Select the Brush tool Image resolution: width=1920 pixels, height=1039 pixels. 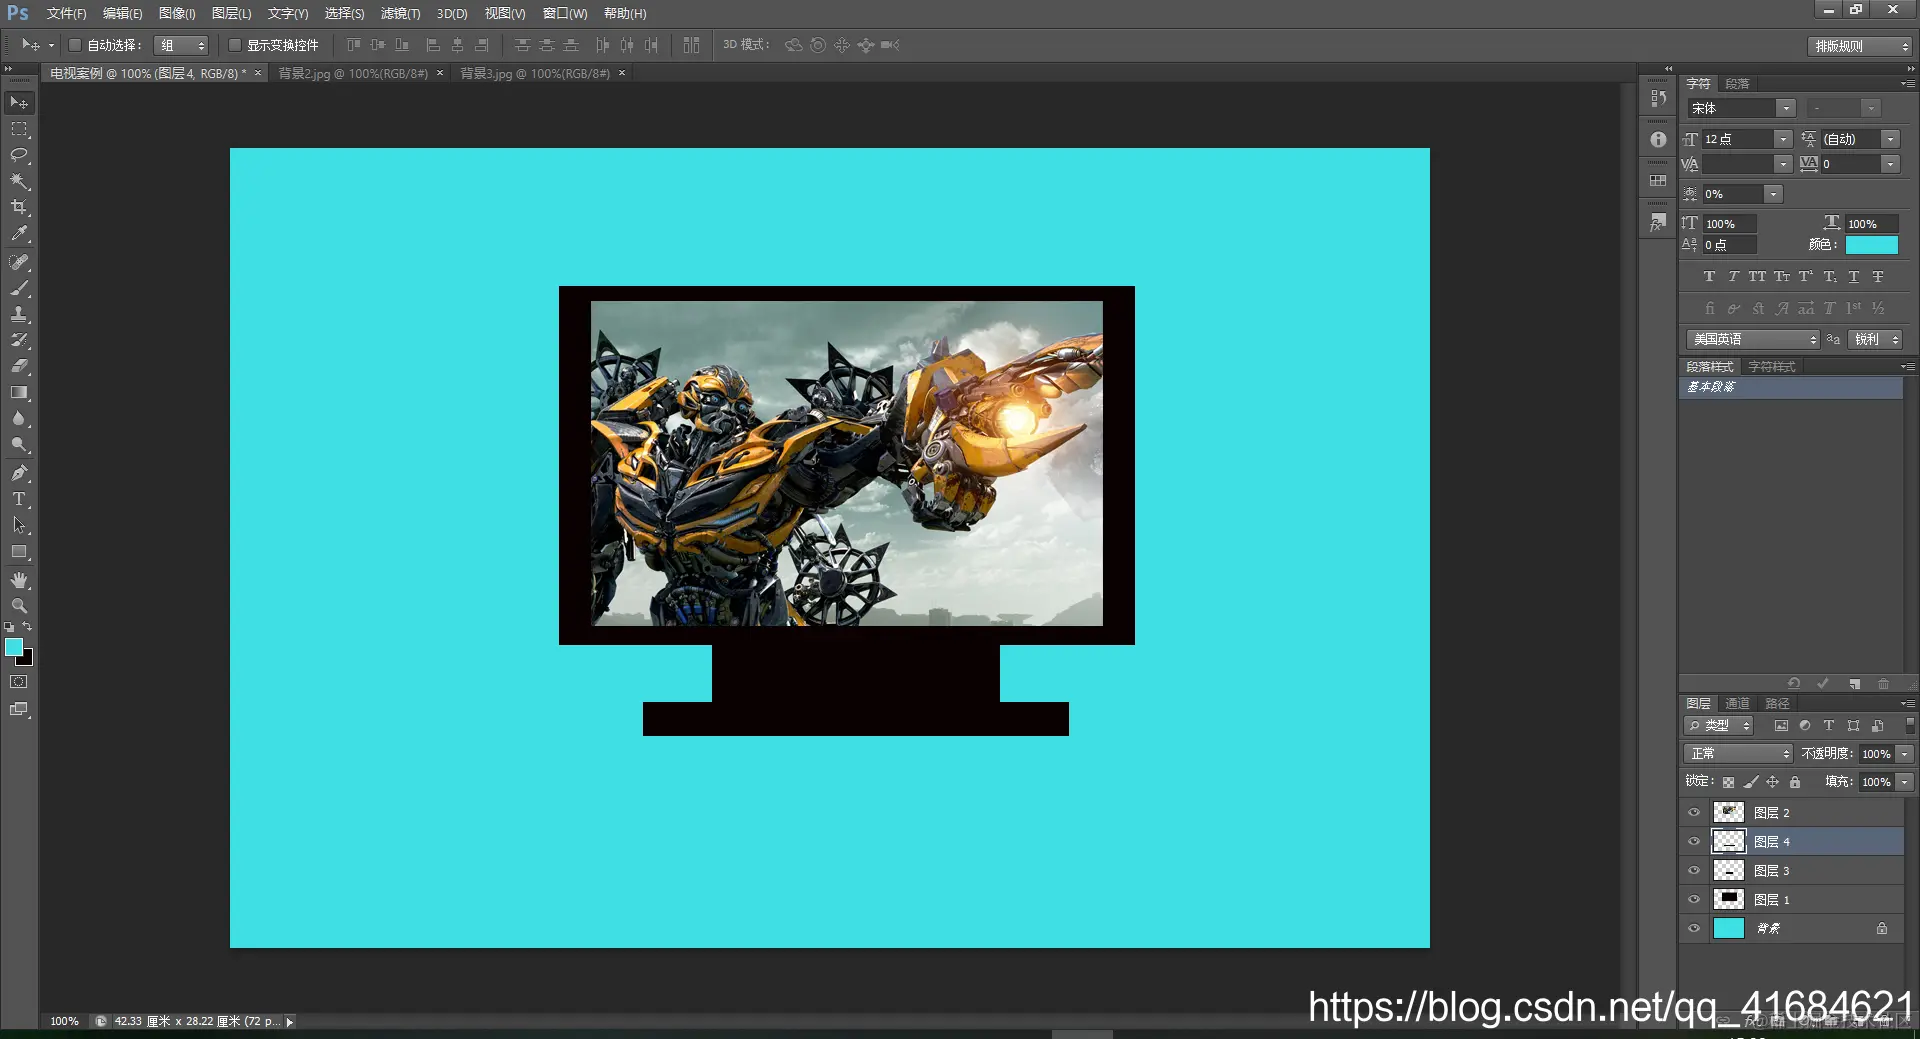click(19, 288)
